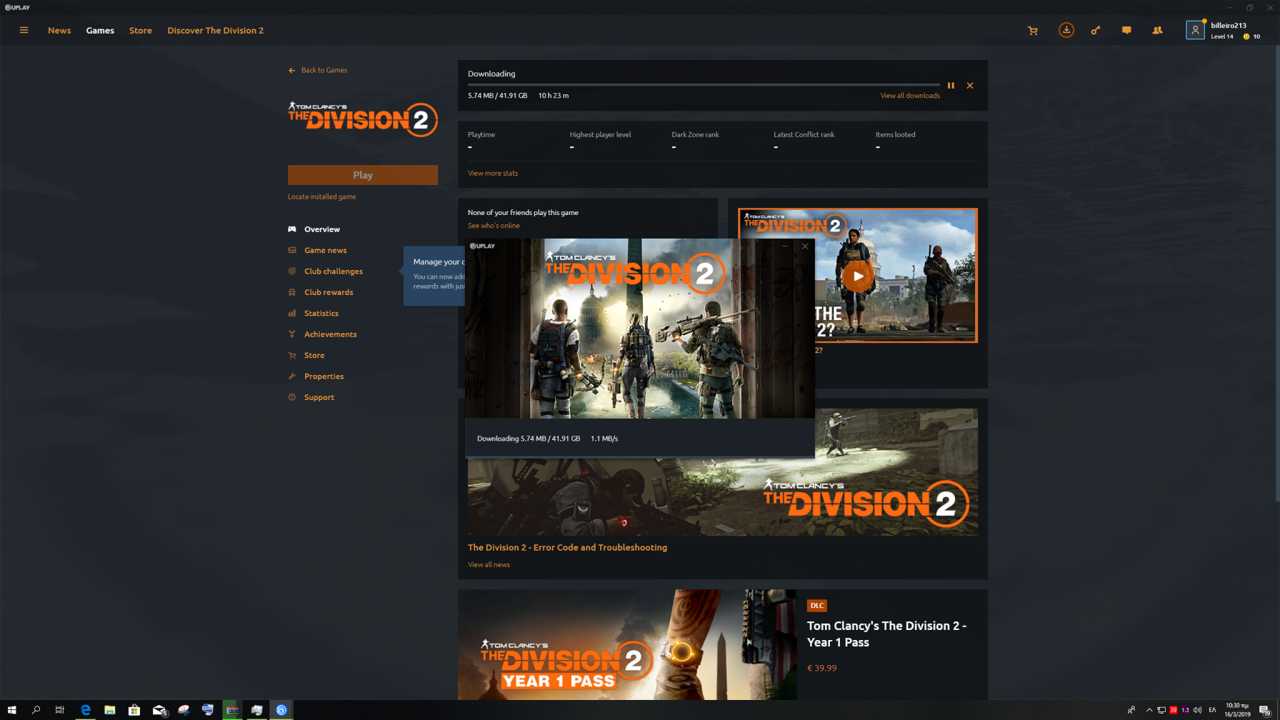
Task: Click the key activation icon
Action: click(1095, 31)
